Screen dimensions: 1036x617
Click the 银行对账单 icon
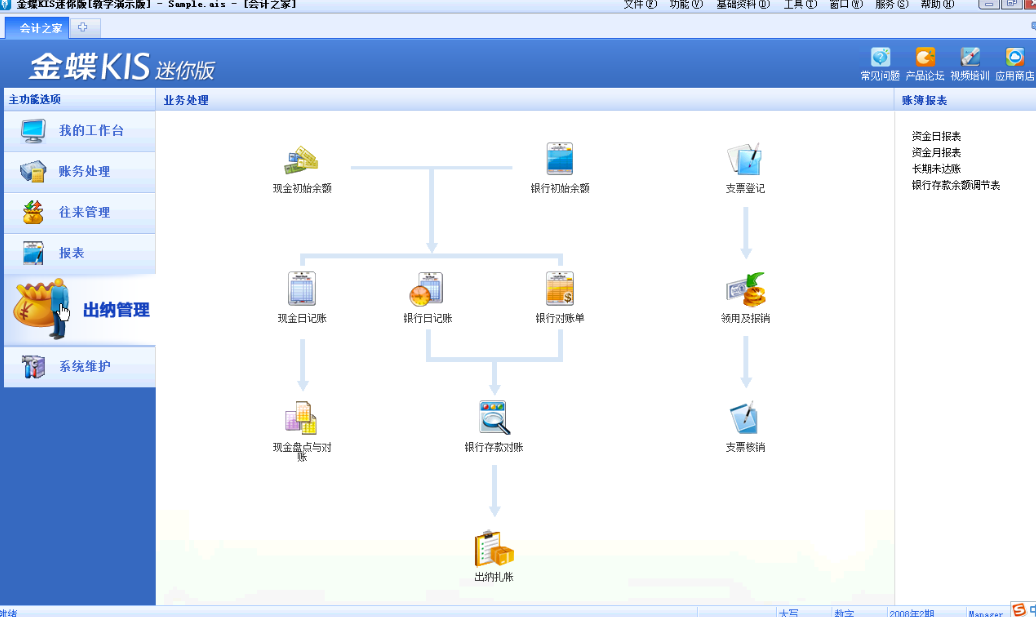[560, 289]
